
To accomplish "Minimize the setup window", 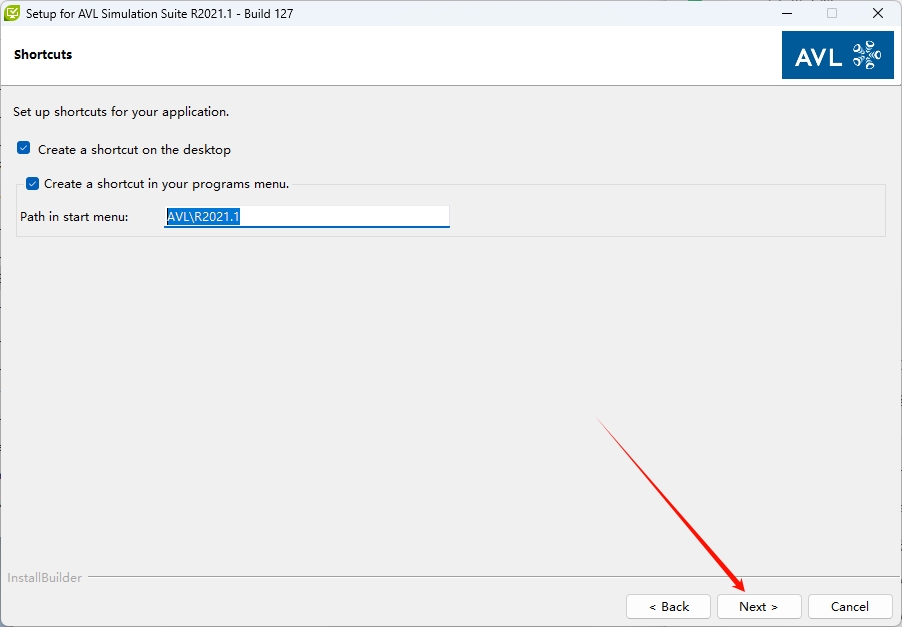I will point(785,14).
